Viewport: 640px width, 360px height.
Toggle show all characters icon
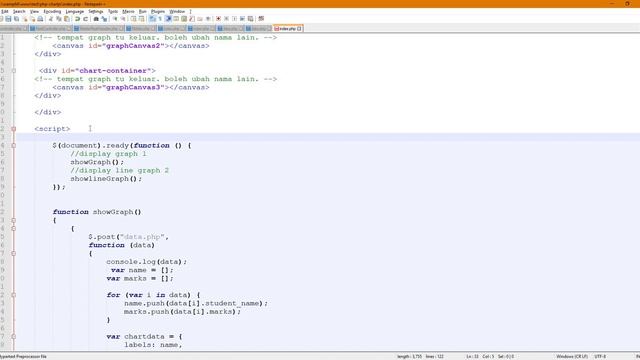pyautogui.click(x=160, y=19)
